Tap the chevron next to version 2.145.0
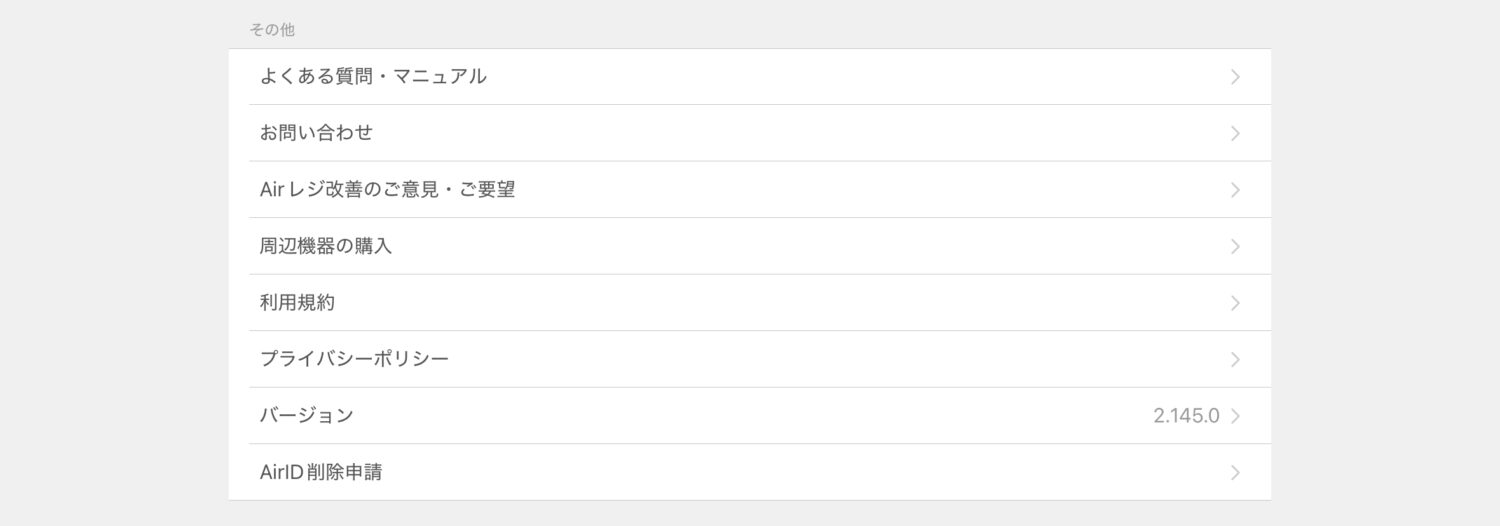The height and width of the screenshot is (526, 1500). (1235, 416)
